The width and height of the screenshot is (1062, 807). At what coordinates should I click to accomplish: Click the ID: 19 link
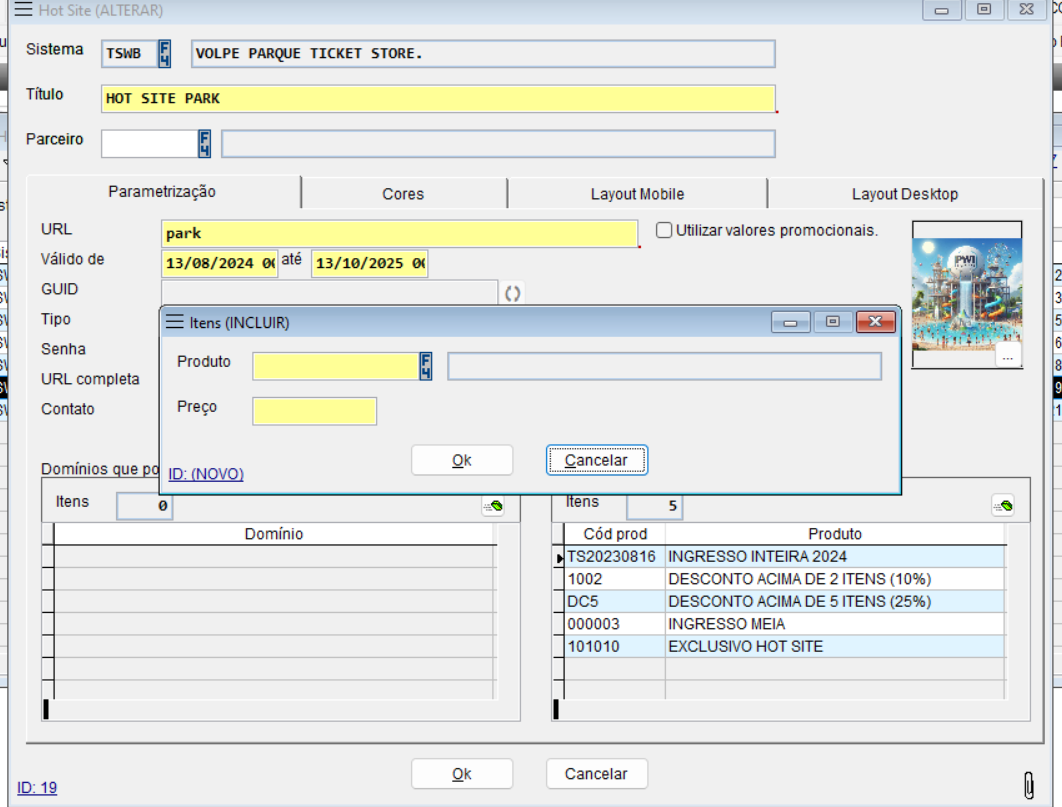(x=37, y=788)
